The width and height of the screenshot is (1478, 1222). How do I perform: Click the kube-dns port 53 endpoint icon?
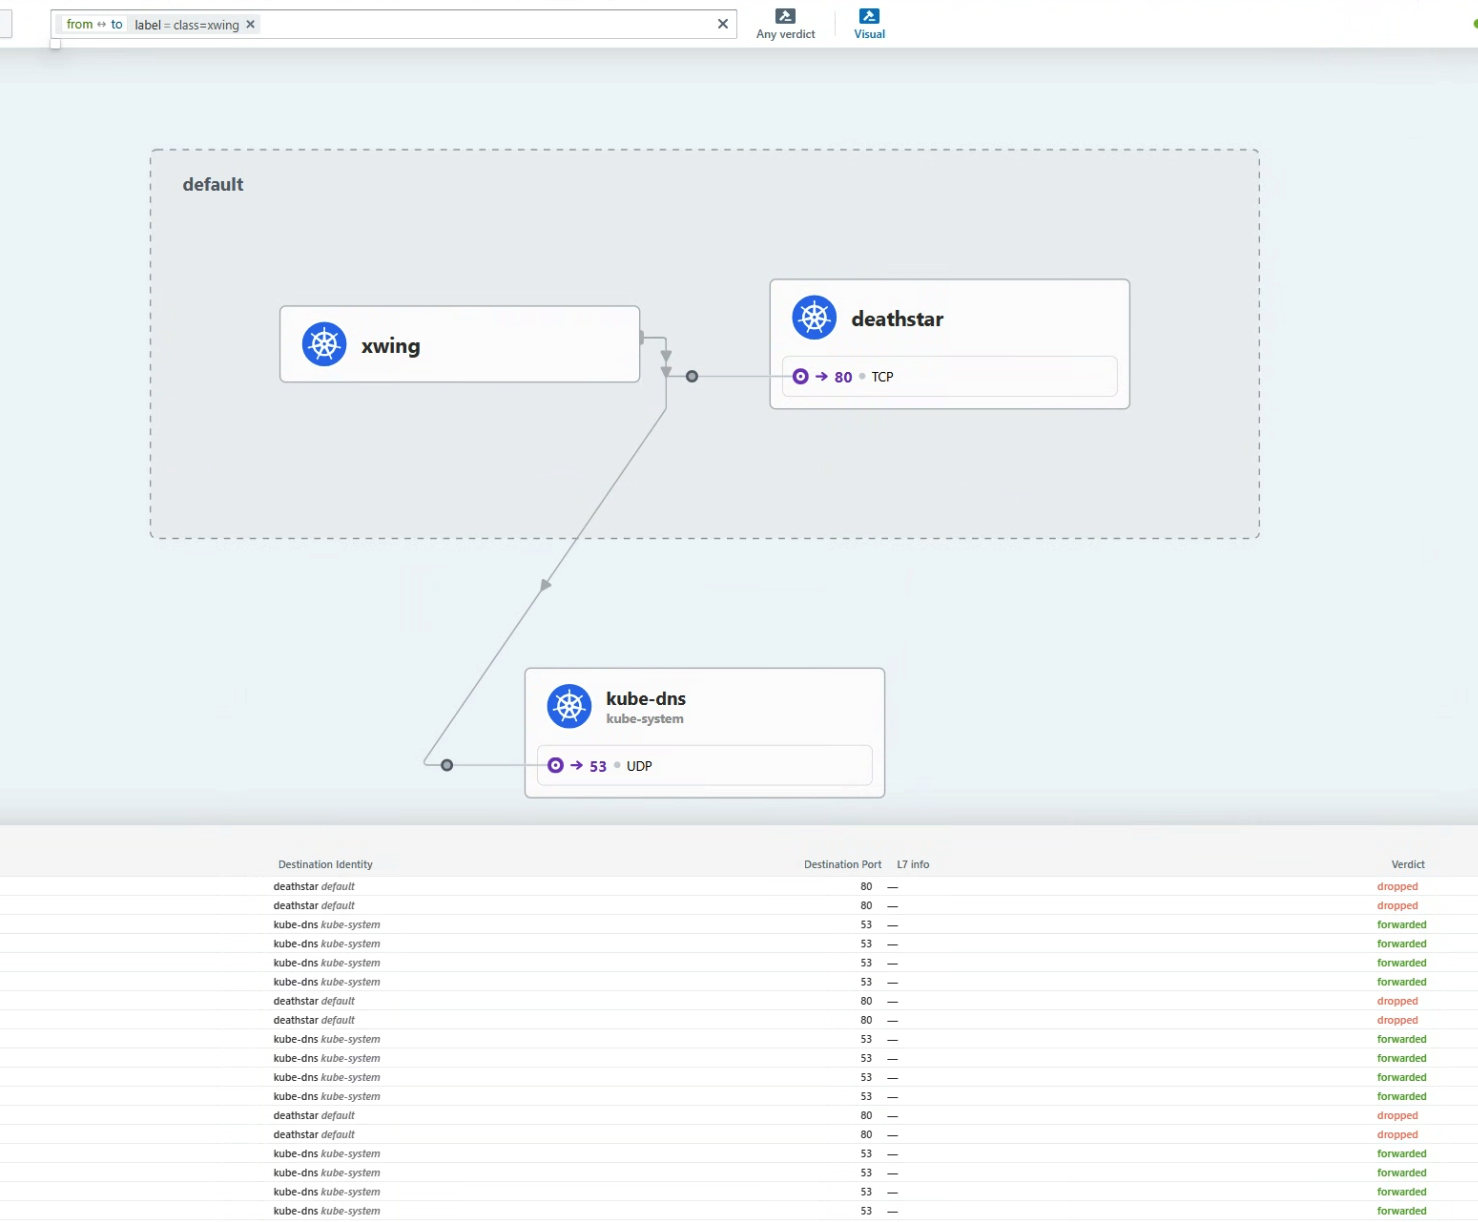pyautogui.click(x=555, y=766)
